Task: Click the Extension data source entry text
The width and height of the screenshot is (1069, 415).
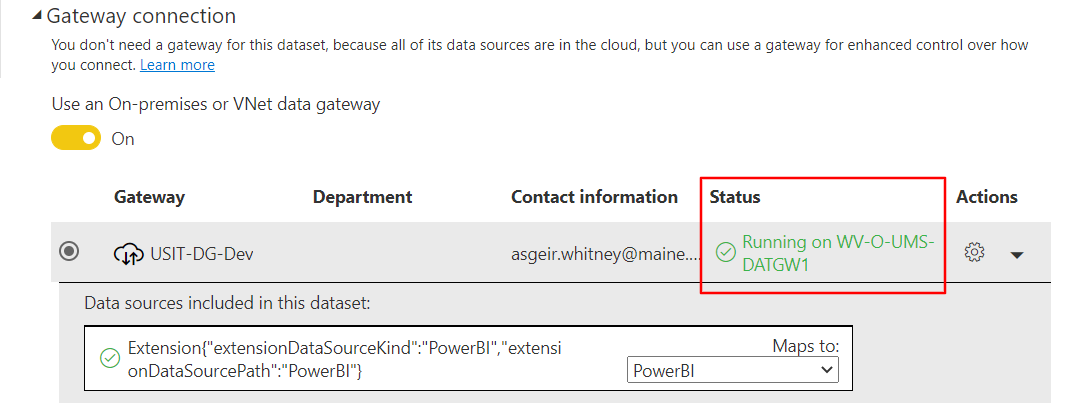Action: [x=345, y=360]
